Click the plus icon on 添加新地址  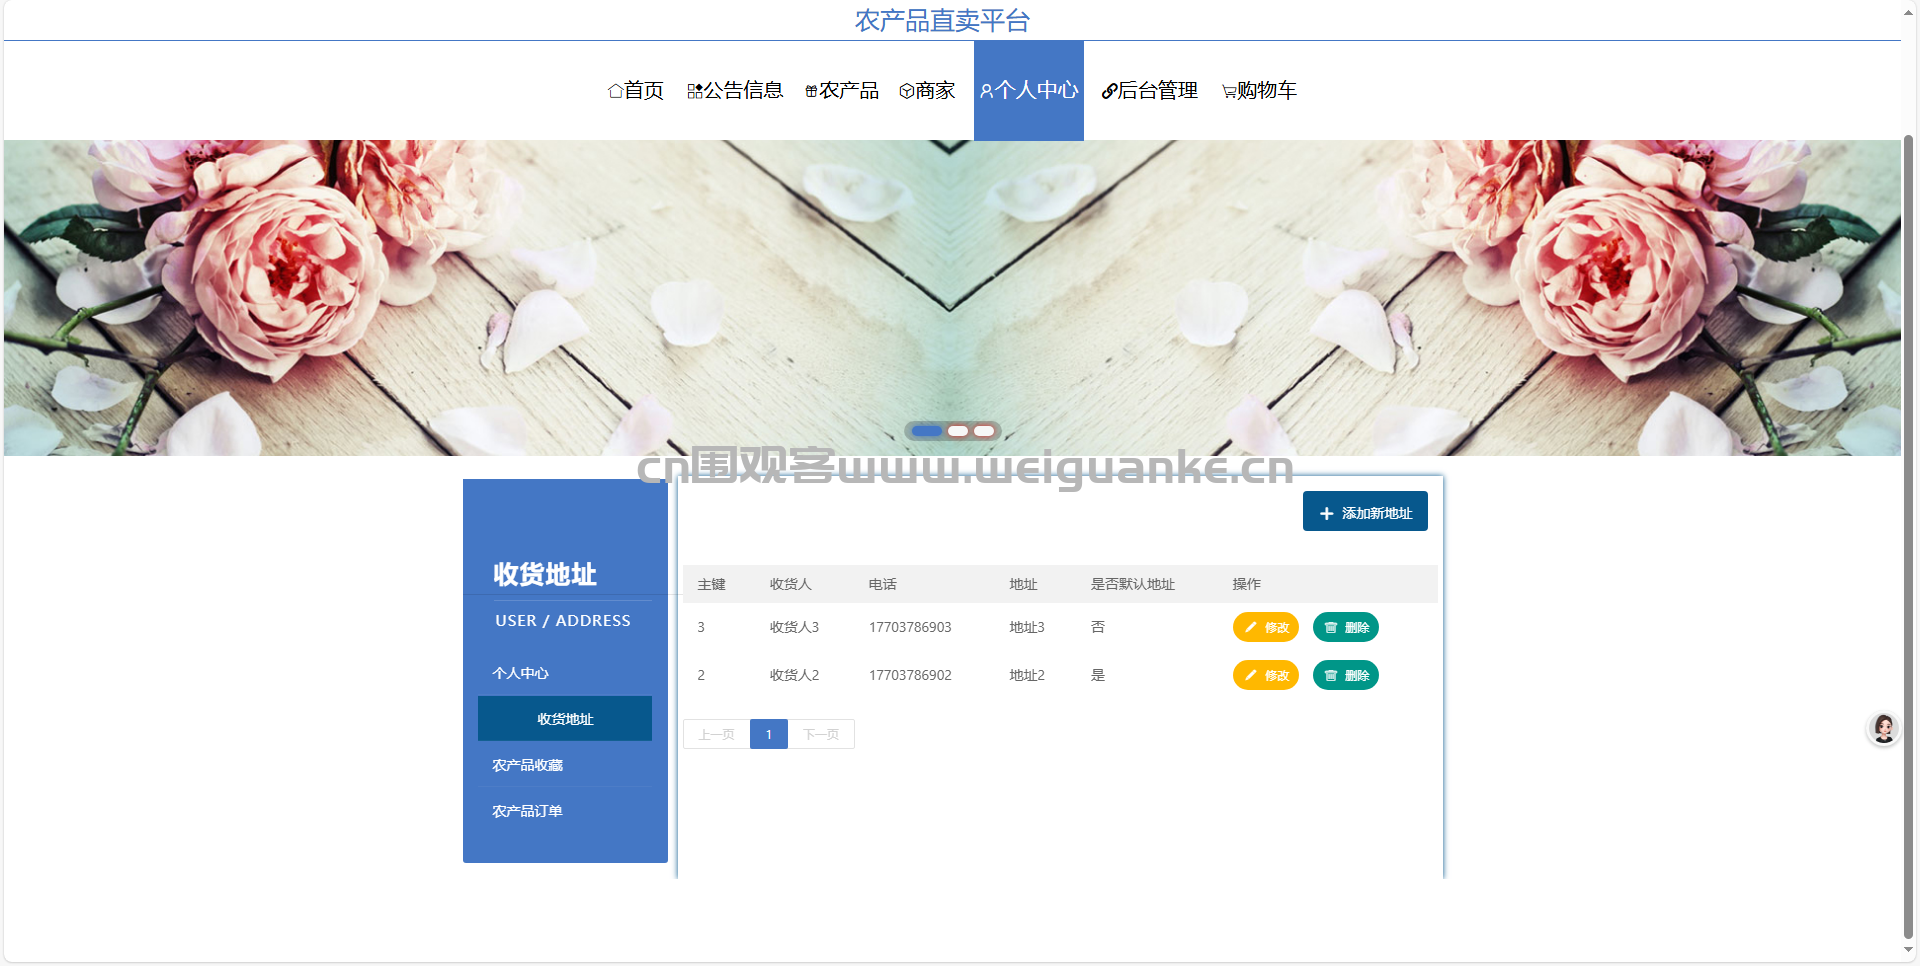point(1327,513)
